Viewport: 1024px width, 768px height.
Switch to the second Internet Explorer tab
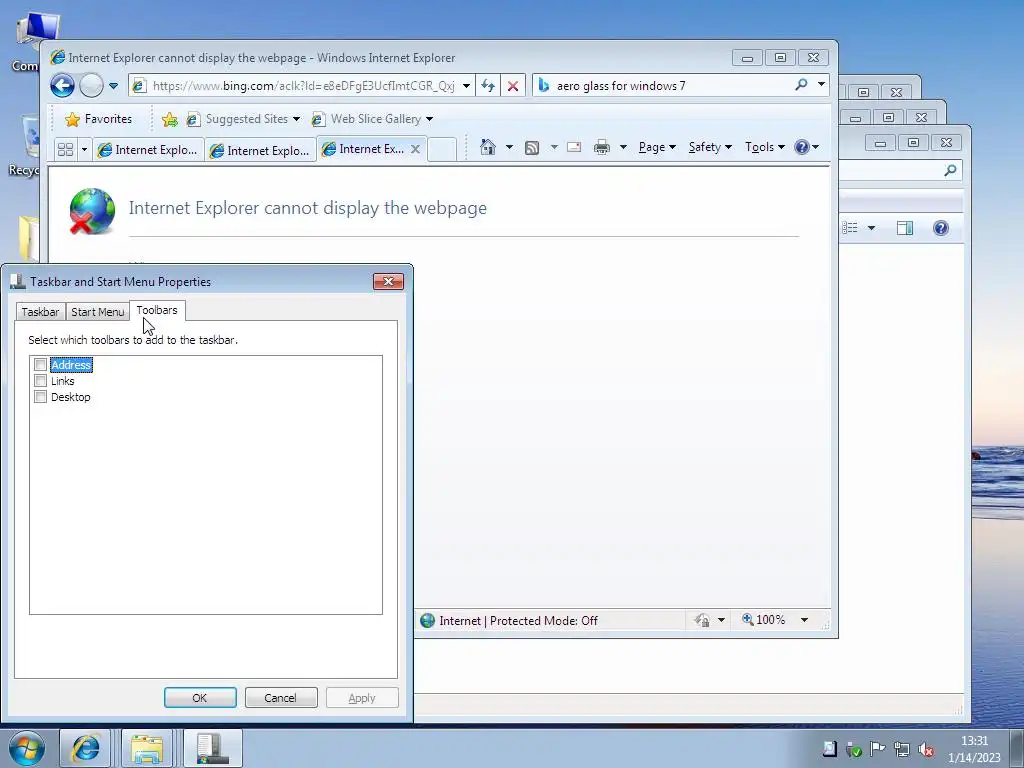260,150
